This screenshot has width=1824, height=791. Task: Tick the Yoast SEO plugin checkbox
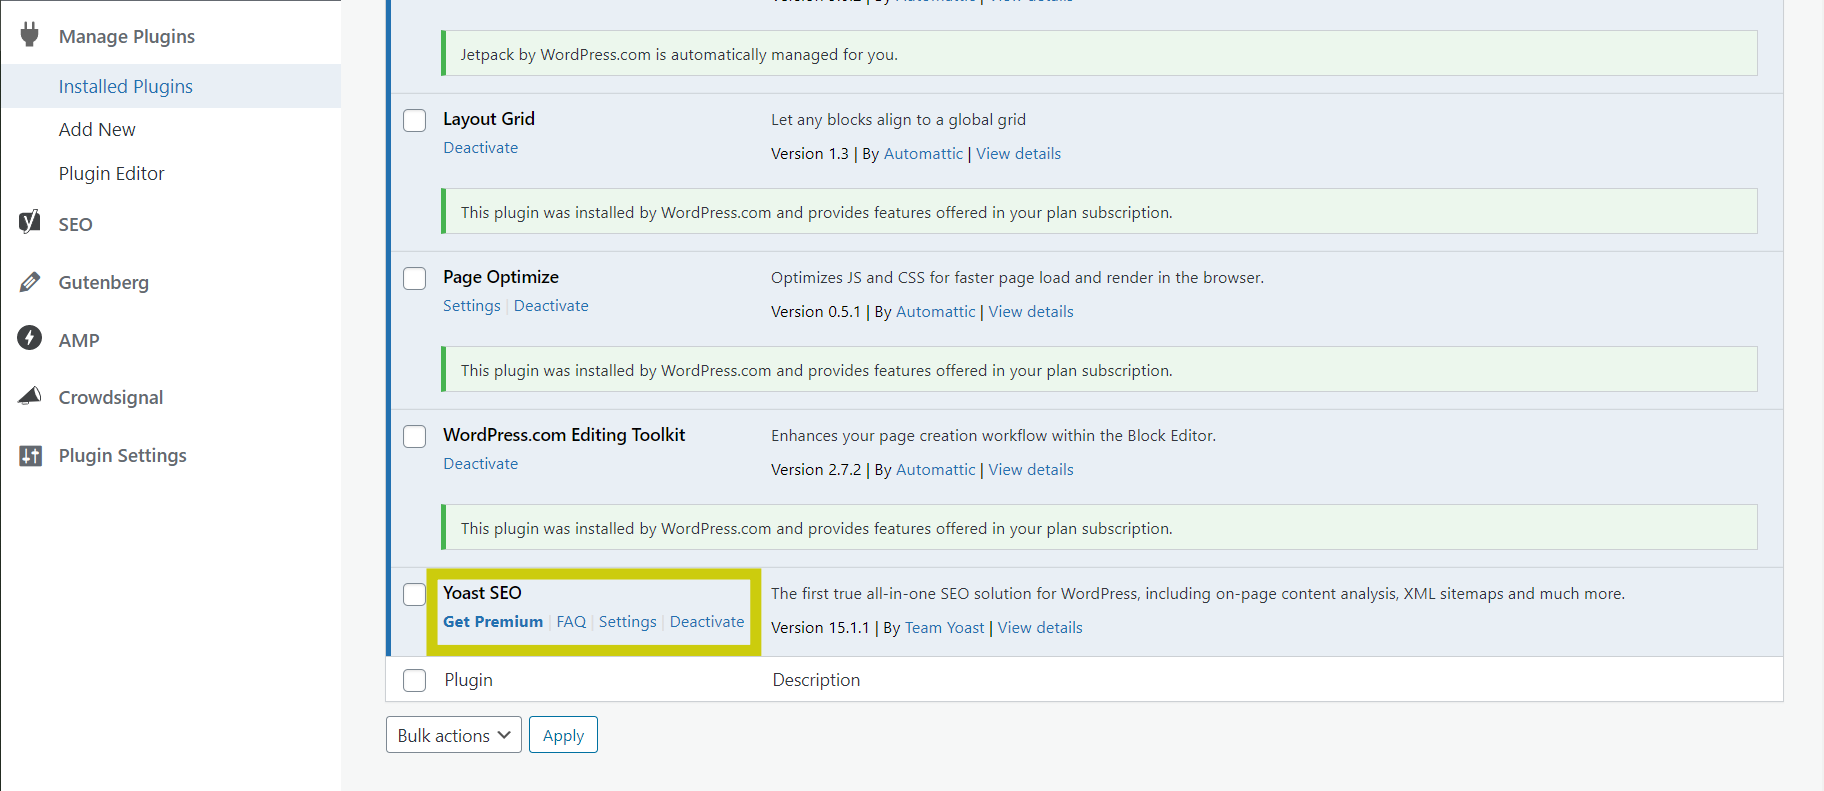point(414,594)
